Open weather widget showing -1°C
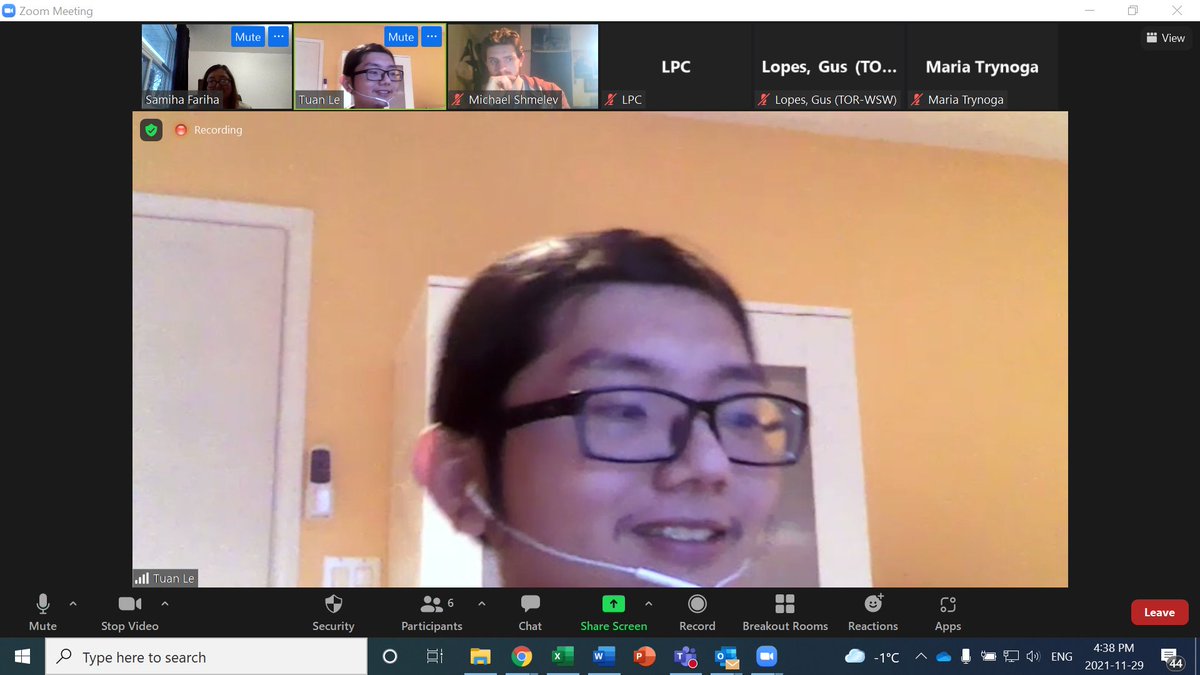Viewport: 1200px width, 675px height. pyautogui.click(x=873, y=657)
